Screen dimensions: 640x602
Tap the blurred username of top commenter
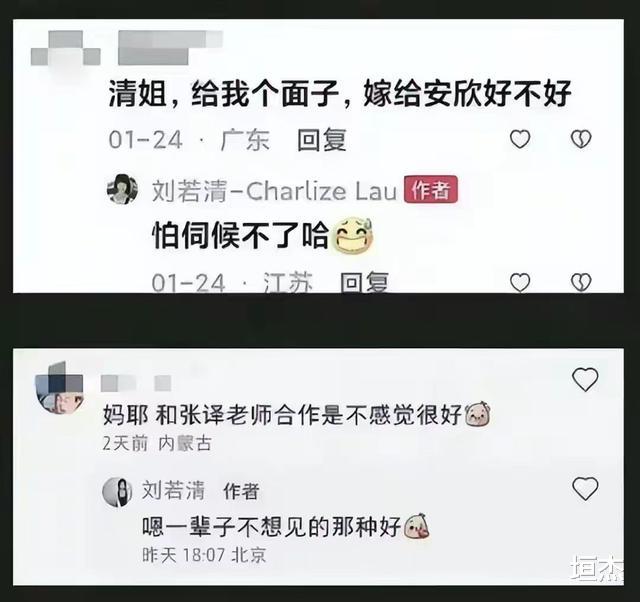click(x=170, y=48)
